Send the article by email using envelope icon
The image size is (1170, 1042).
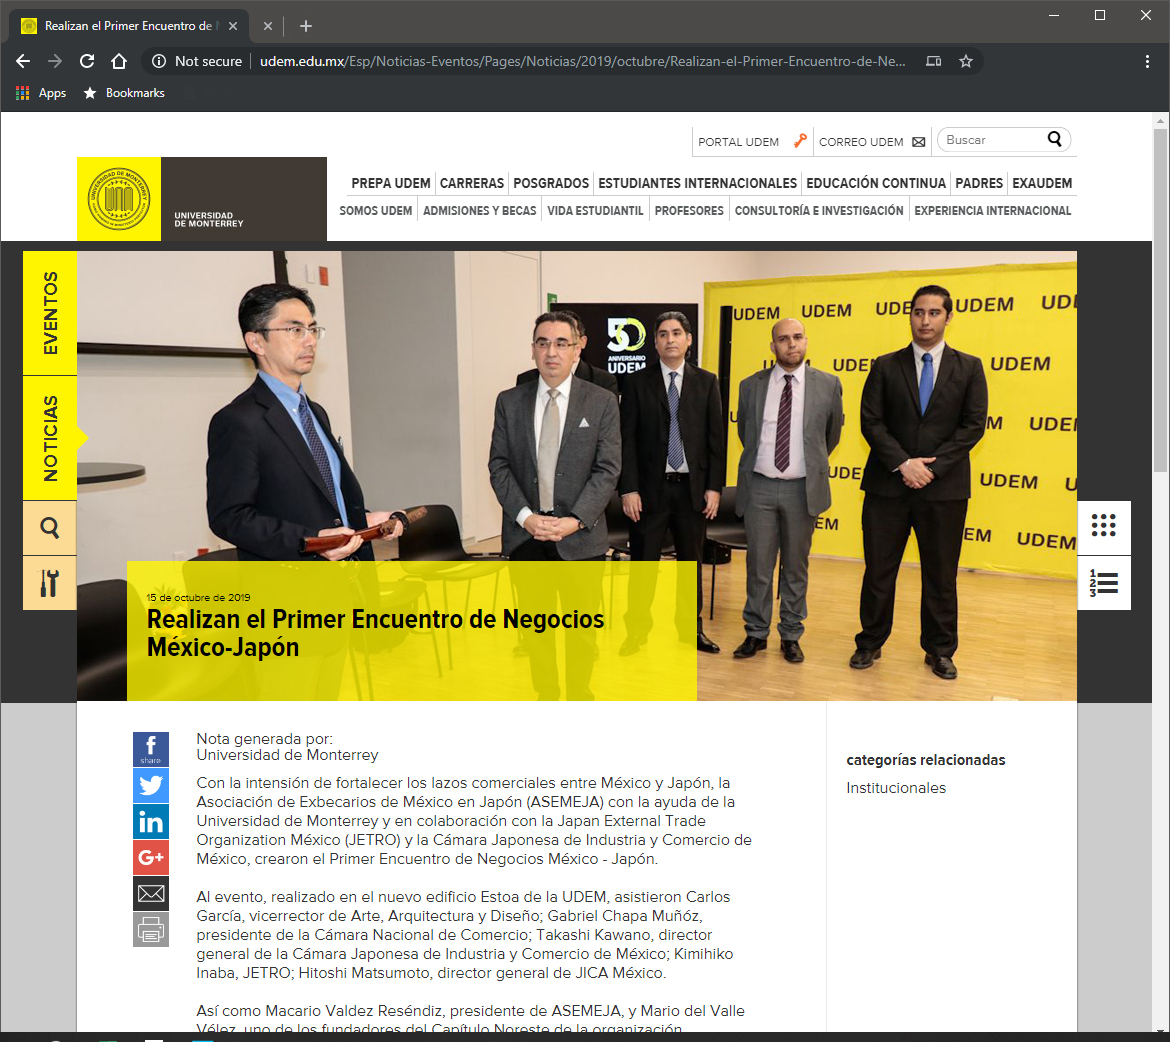click(x=151, y=893)
